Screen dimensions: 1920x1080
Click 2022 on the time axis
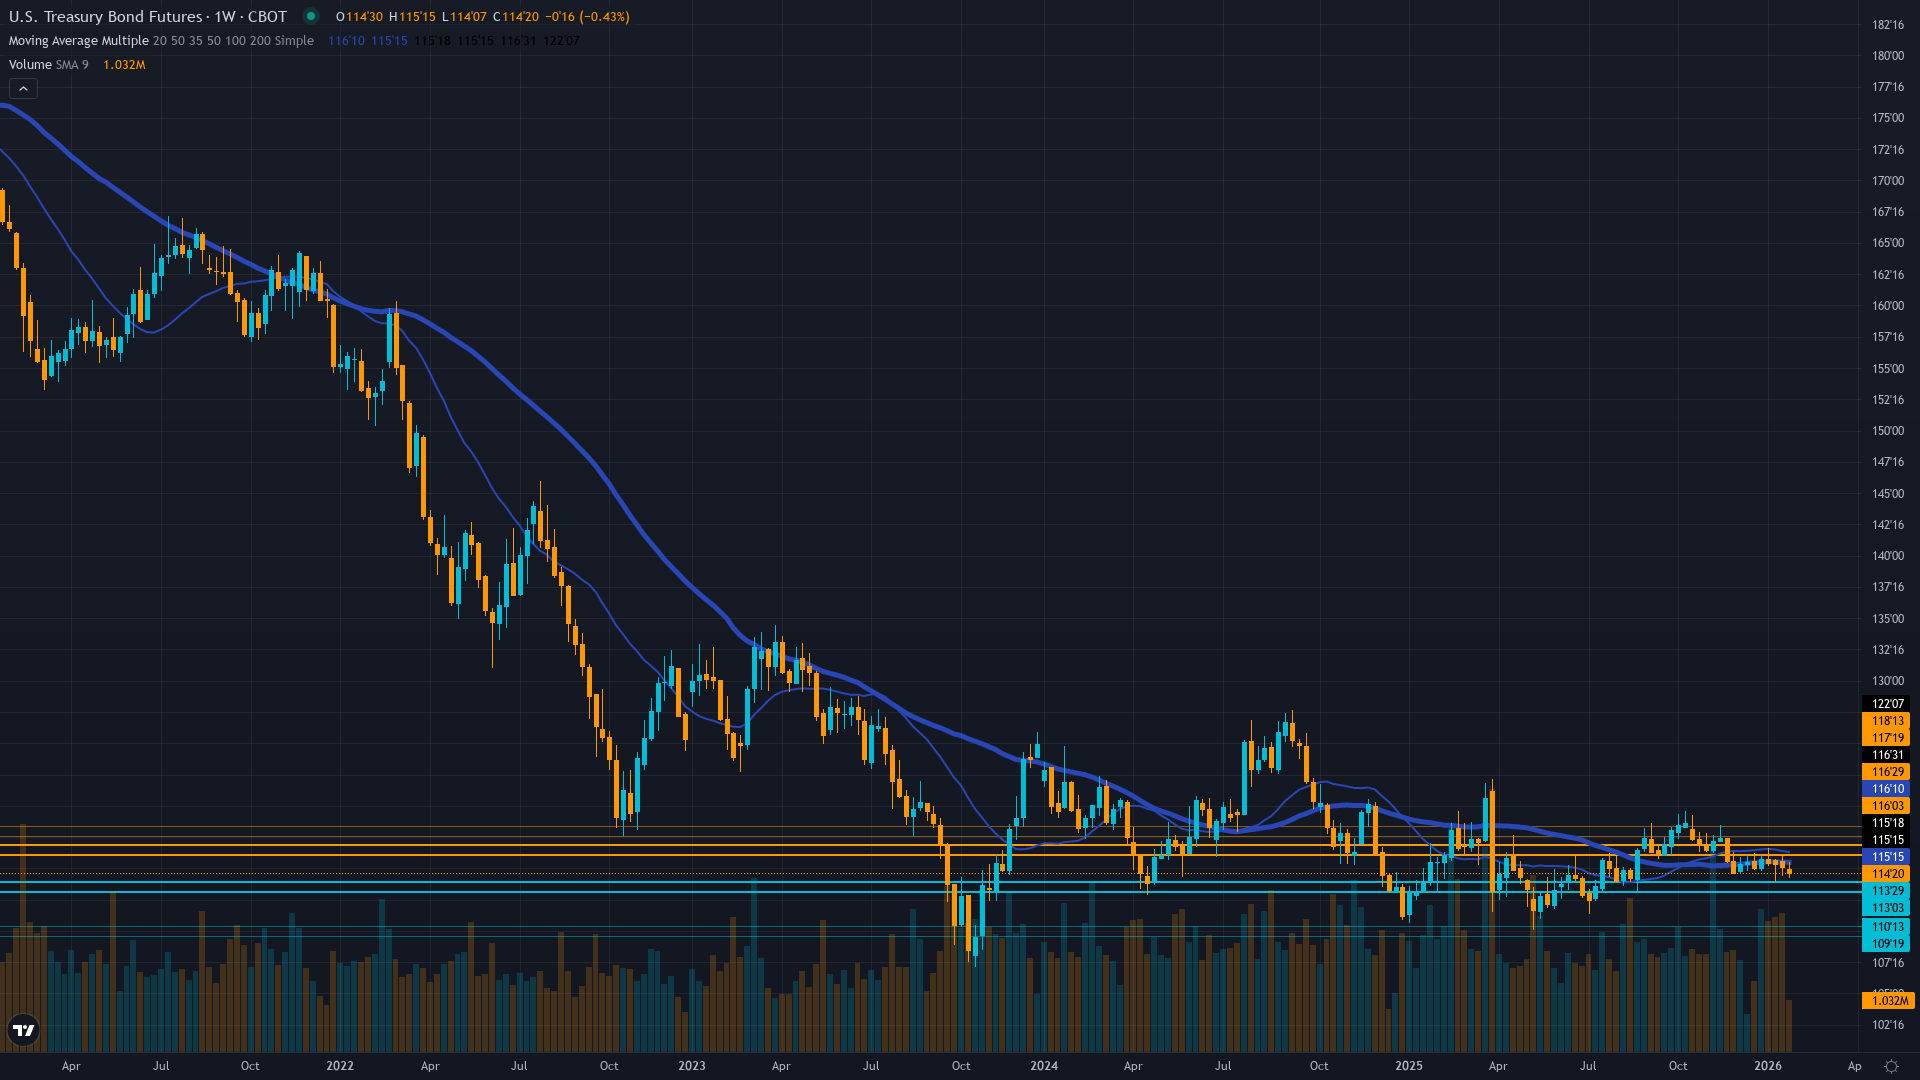pos(340,1066)
